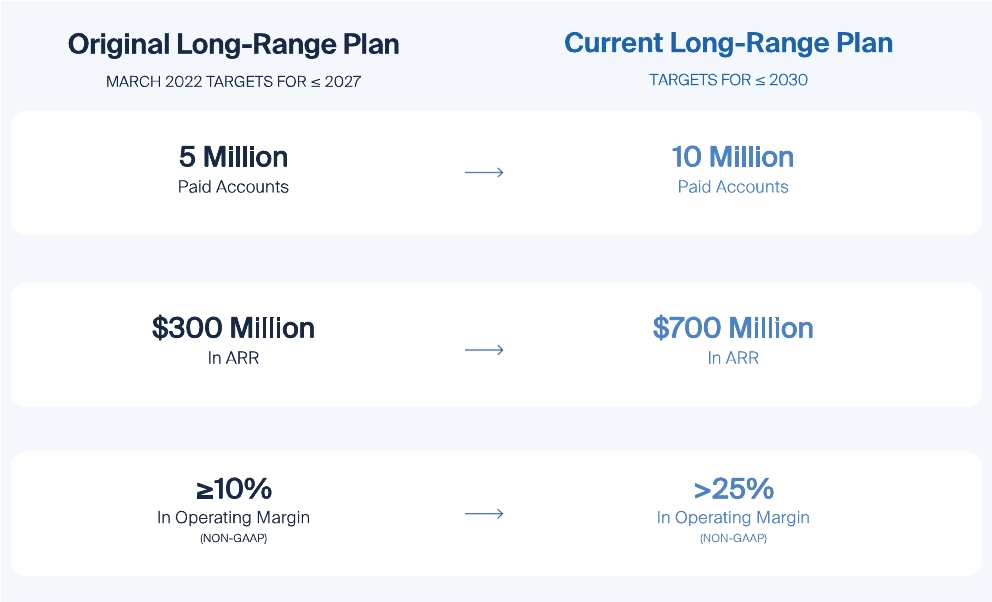Click In Operating Margin label under >25%
This screenshot has height=602, width=992.
tap(733, 518)
